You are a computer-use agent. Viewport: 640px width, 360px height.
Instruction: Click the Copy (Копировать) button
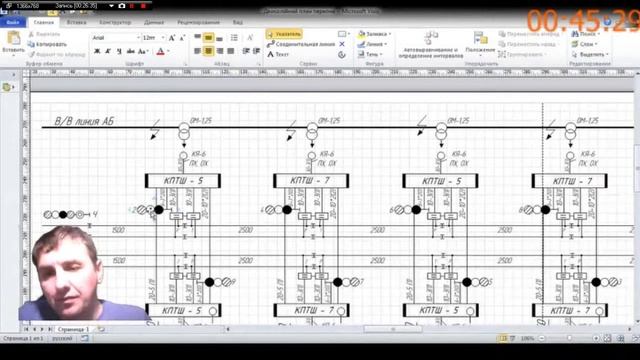[47, 44]
